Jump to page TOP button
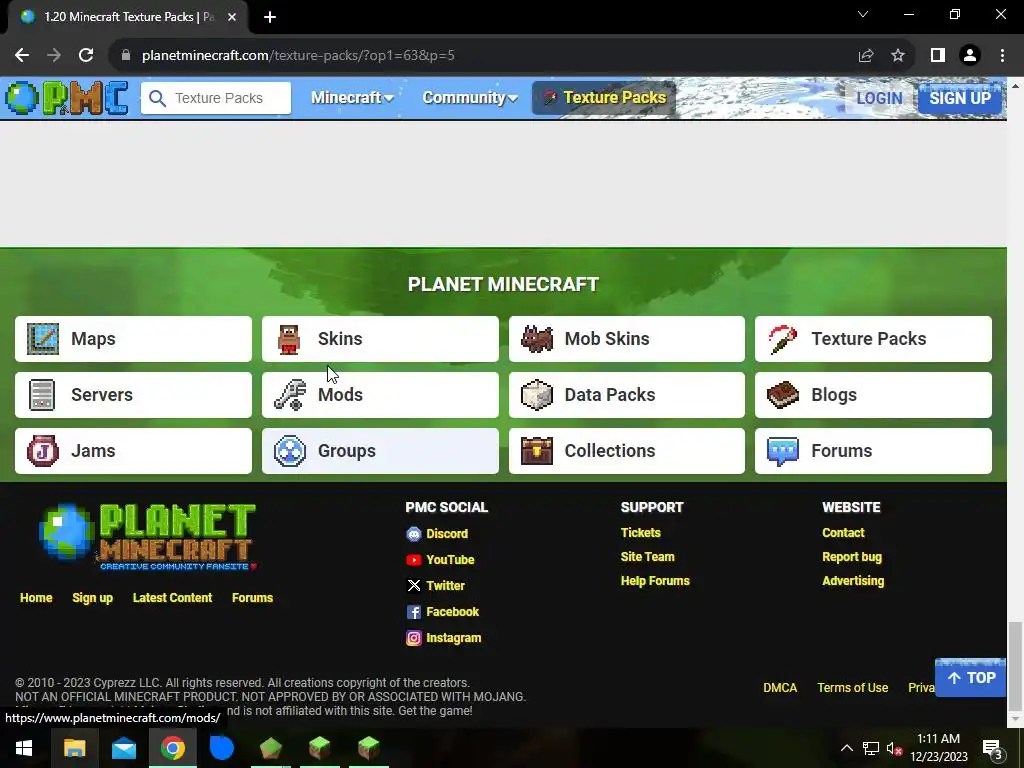Viewport: 1024px width, 768px height. (x=970, y=678)
